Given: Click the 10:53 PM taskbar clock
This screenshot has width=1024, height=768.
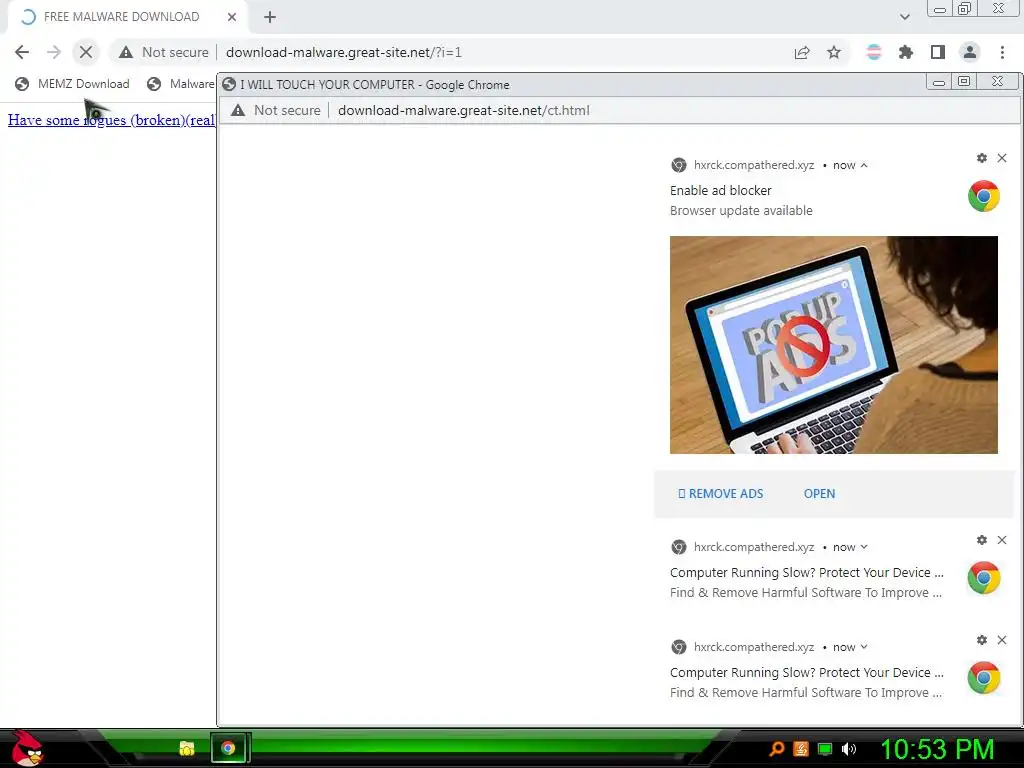Looking at the screenshot, I should [937, 750].
